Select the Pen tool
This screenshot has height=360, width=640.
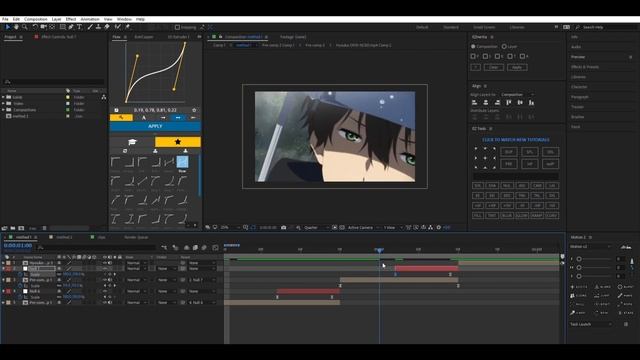71,27
